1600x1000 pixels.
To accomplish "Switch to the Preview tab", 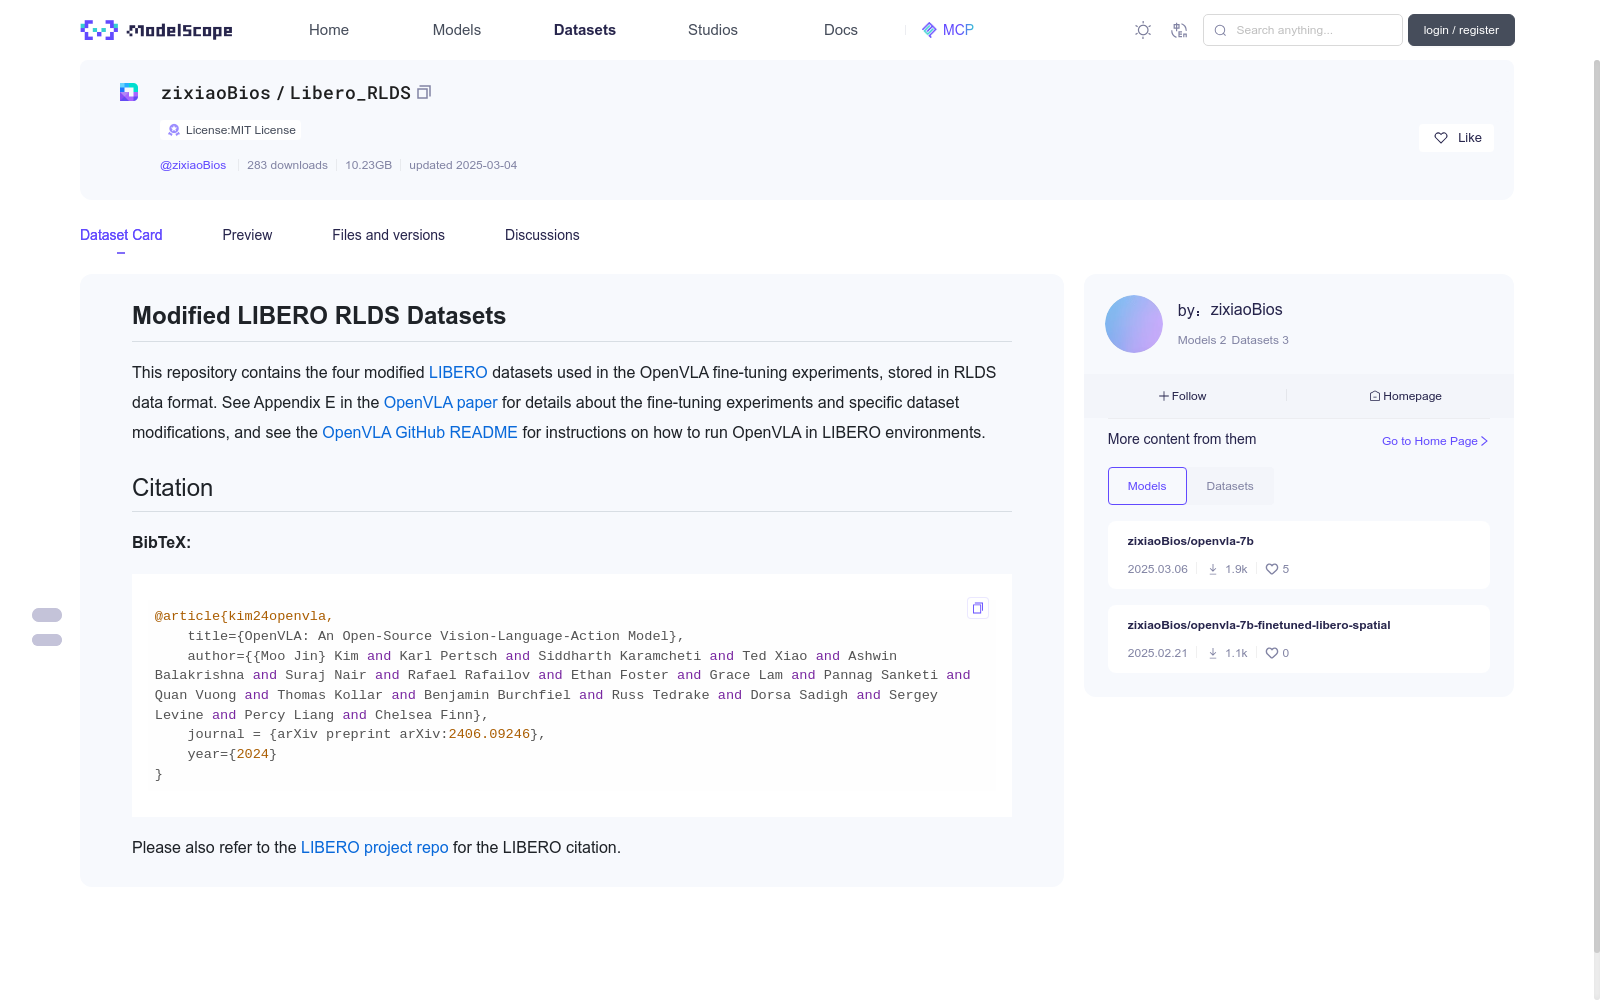I will tap(247, 235).
